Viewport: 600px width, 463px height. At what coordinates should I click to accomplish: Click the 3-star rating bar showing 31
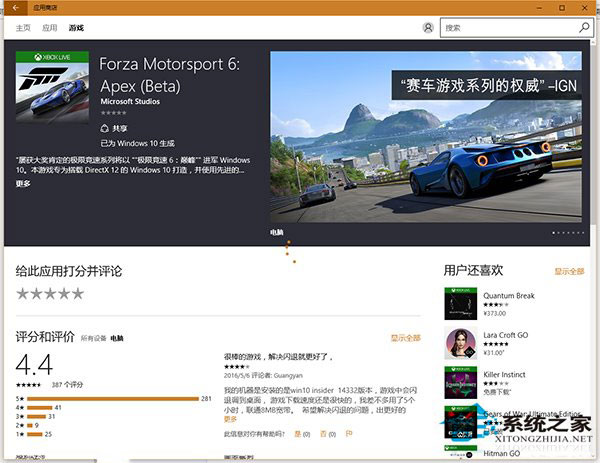(36, 416)
